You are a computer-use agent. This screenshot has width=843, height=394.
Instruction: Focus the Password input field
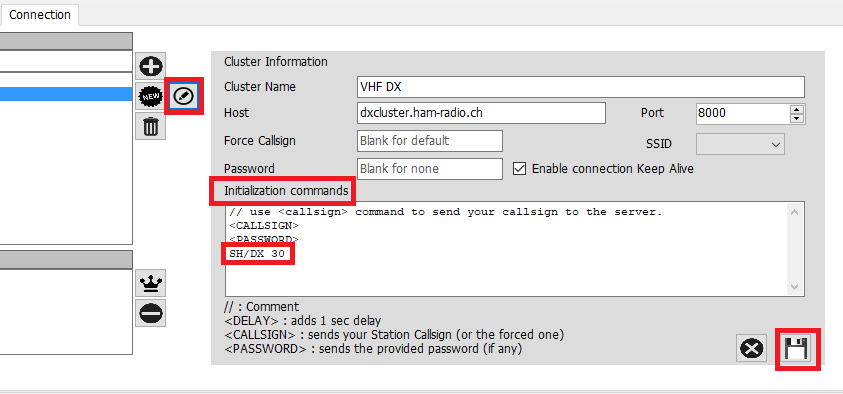coord(430,169)
